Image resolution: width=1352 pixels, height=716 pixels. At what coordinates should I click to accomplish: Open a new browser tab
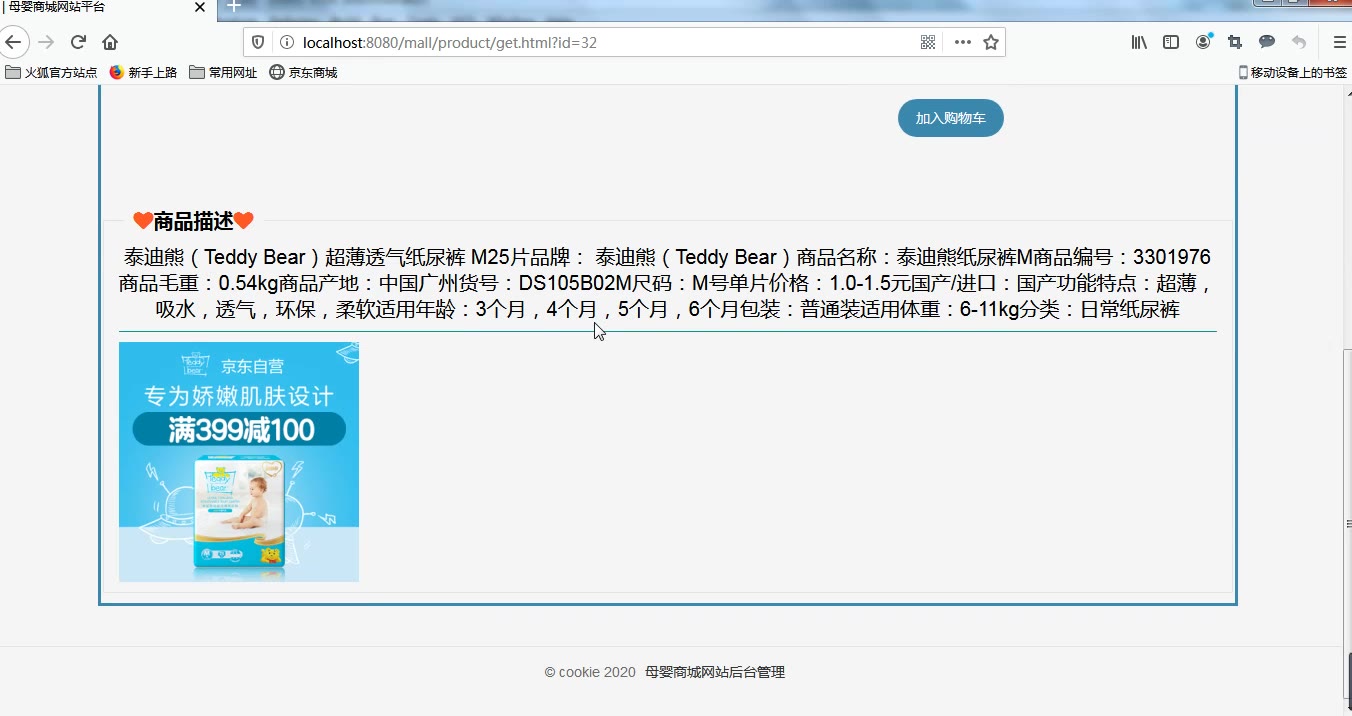pyautogui.click(x=234, y=6)
